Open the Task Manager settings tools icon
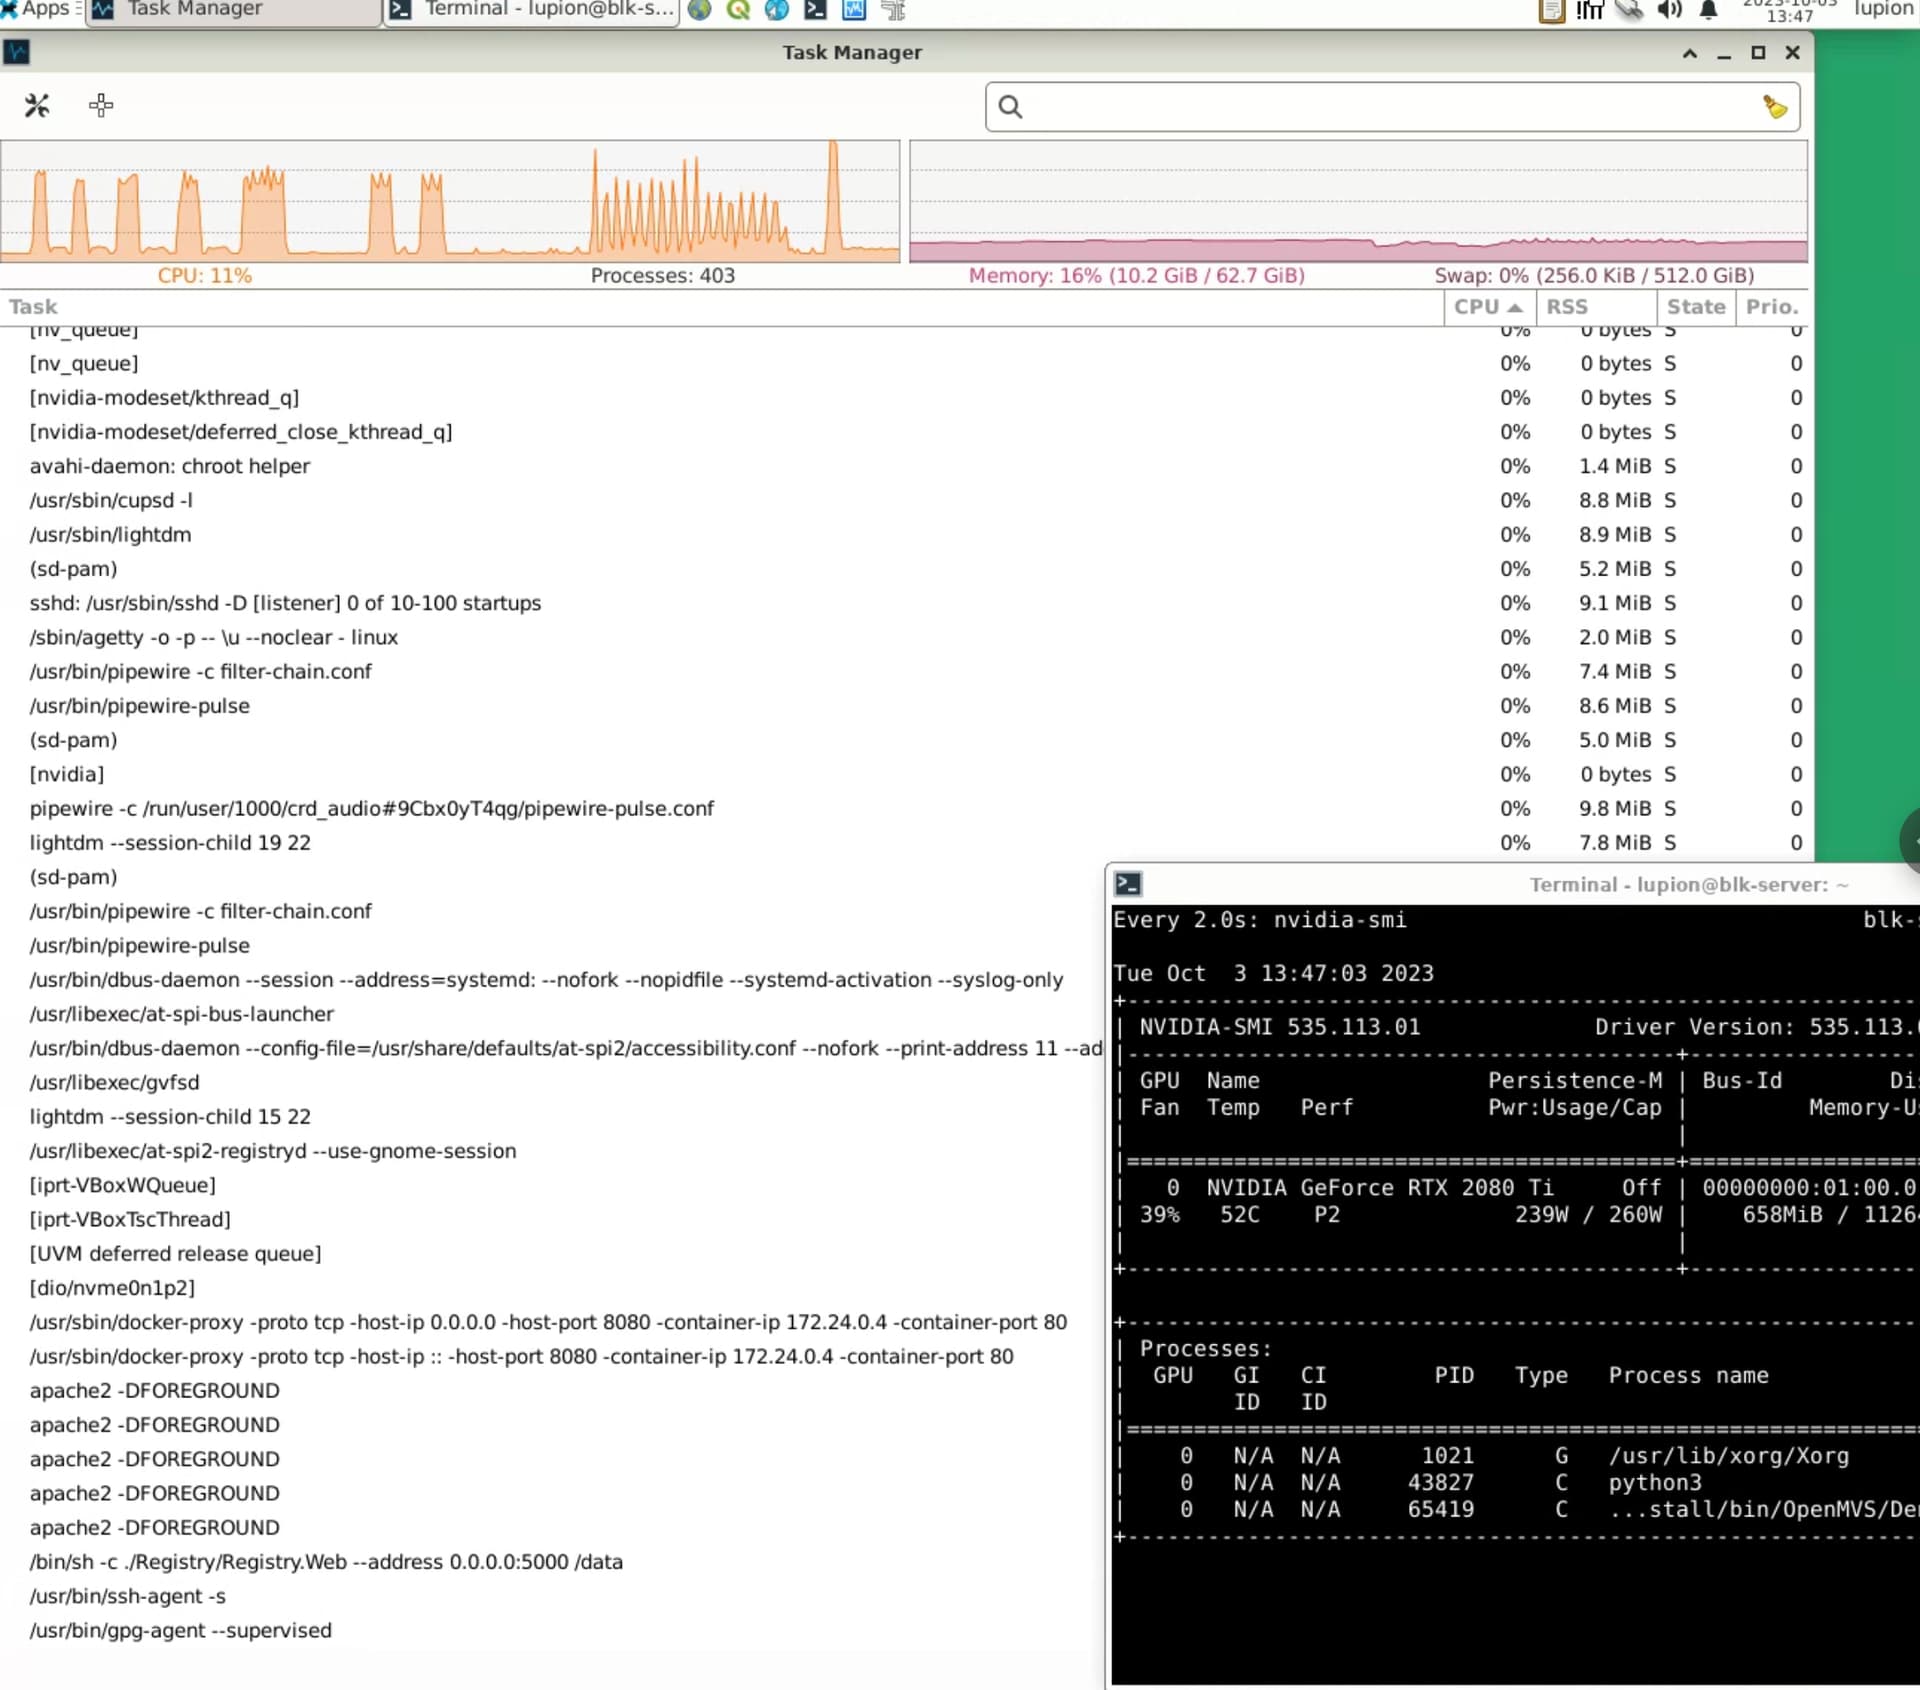Viewport: 1920px width, 1690px height. (x=37, y=105)
